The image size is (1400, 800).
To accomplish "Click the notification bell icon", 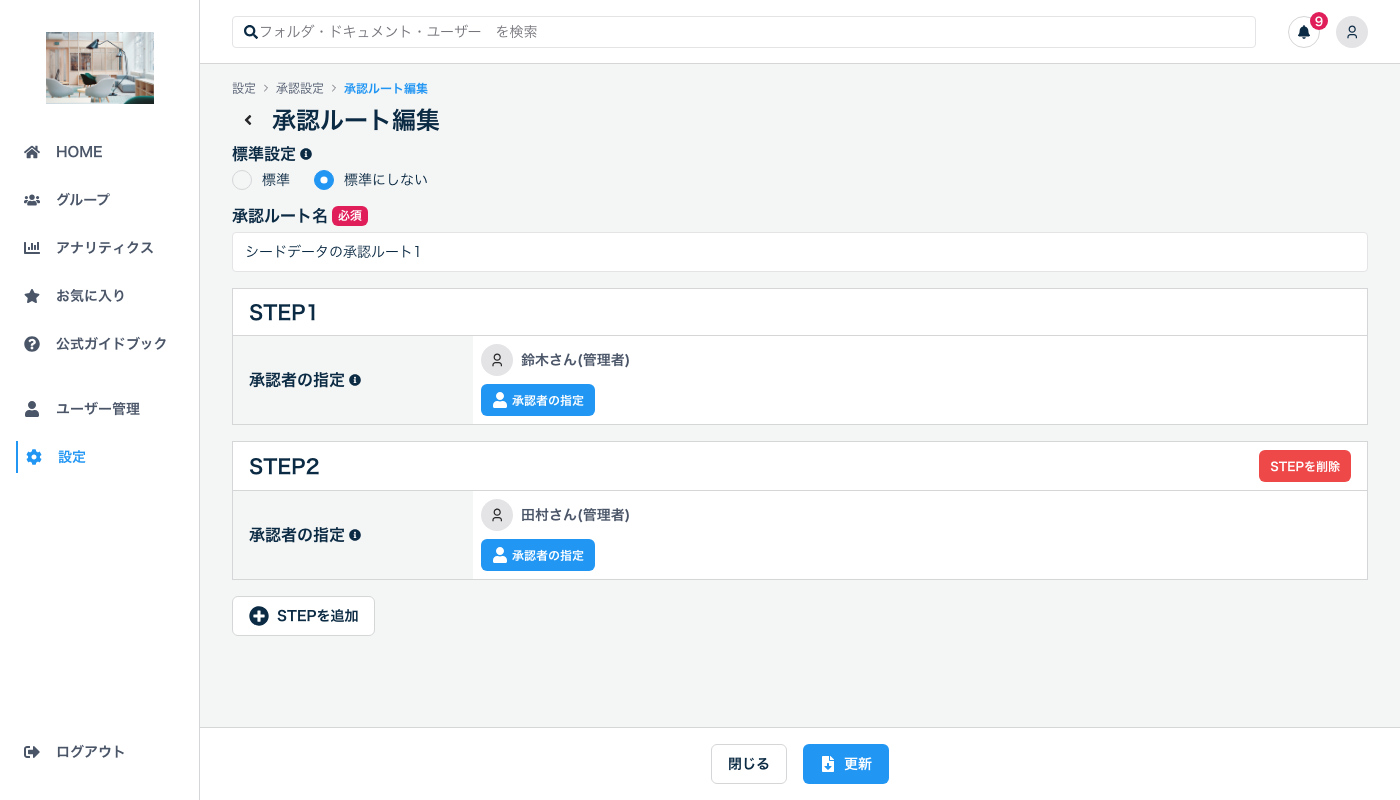I will tap(1303, 32).
